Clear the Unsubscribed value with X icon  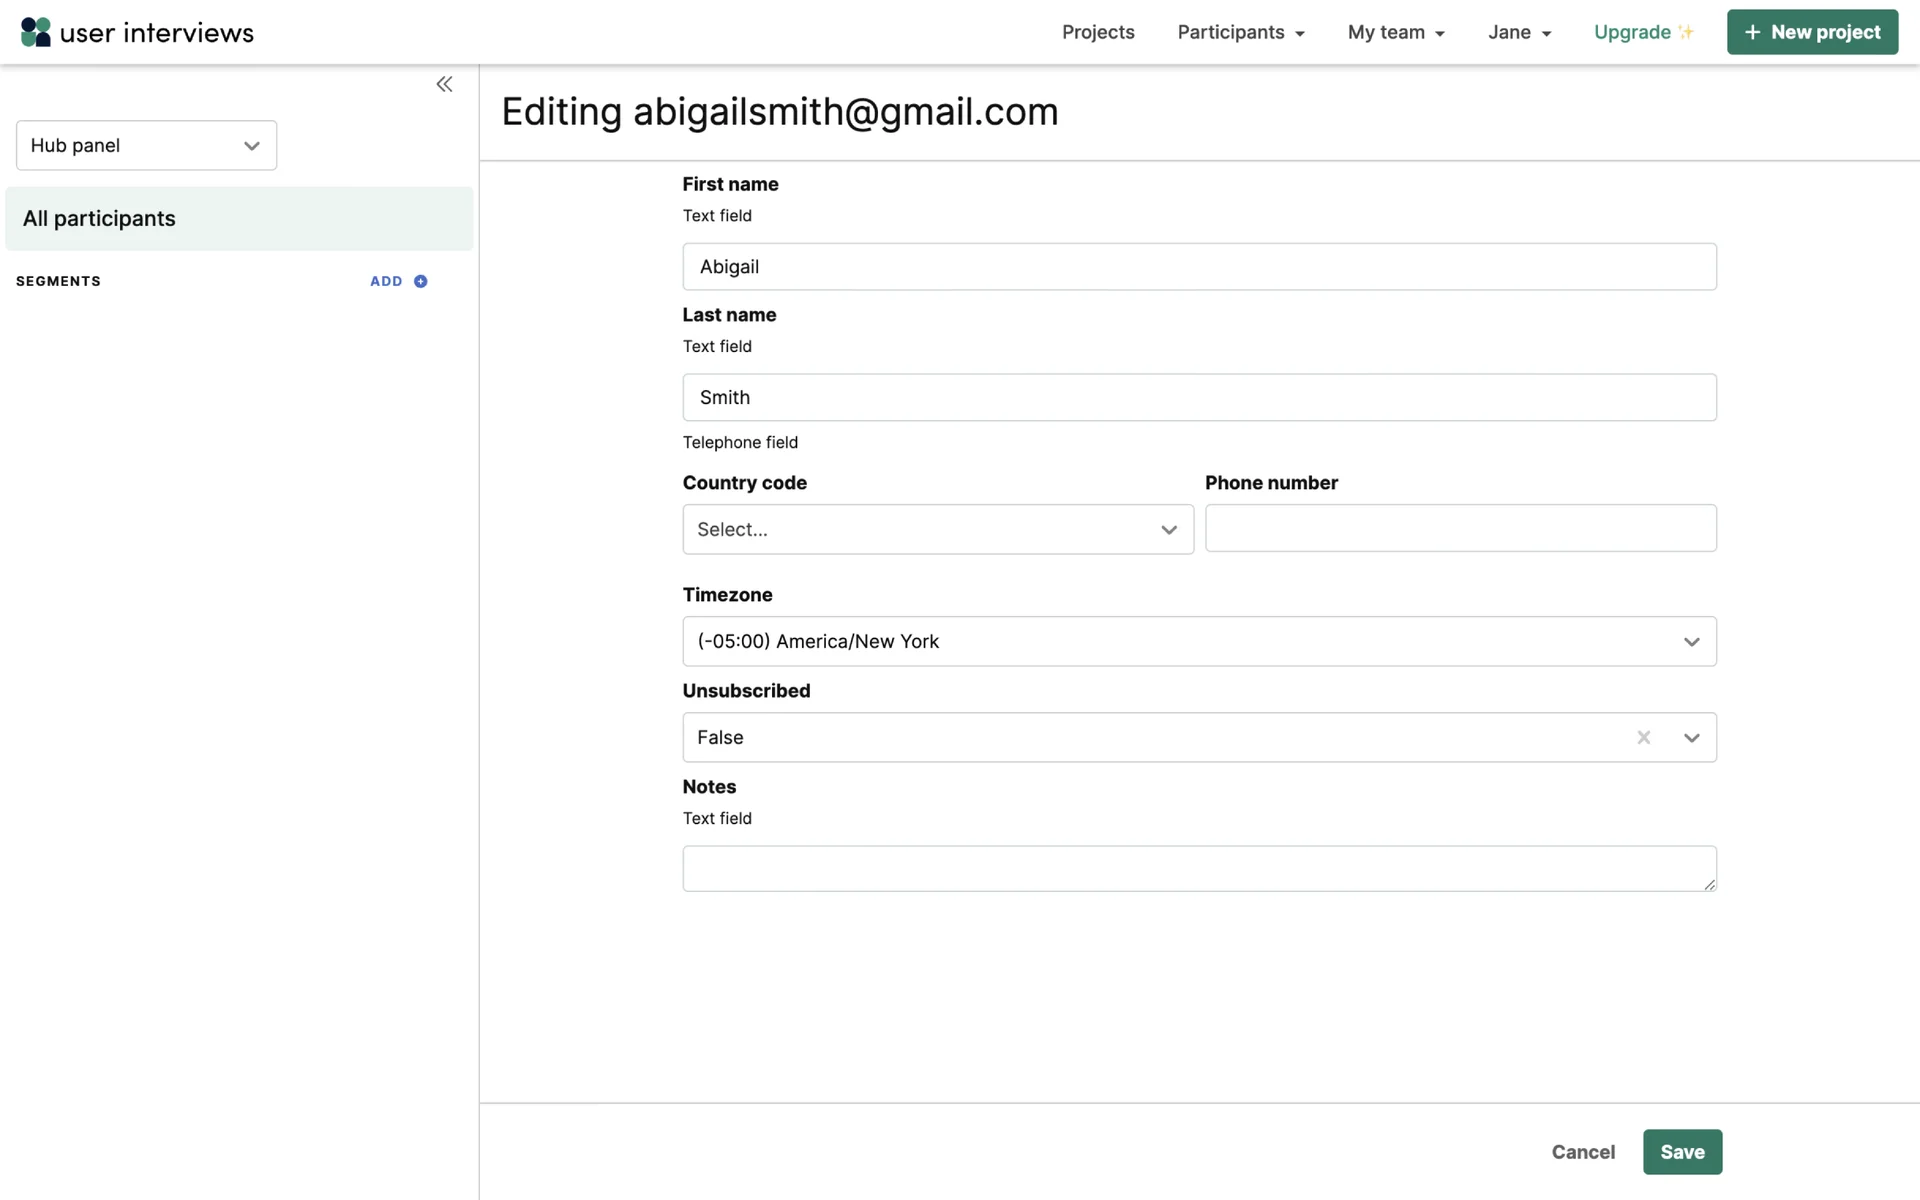[x=1643, y=737]
